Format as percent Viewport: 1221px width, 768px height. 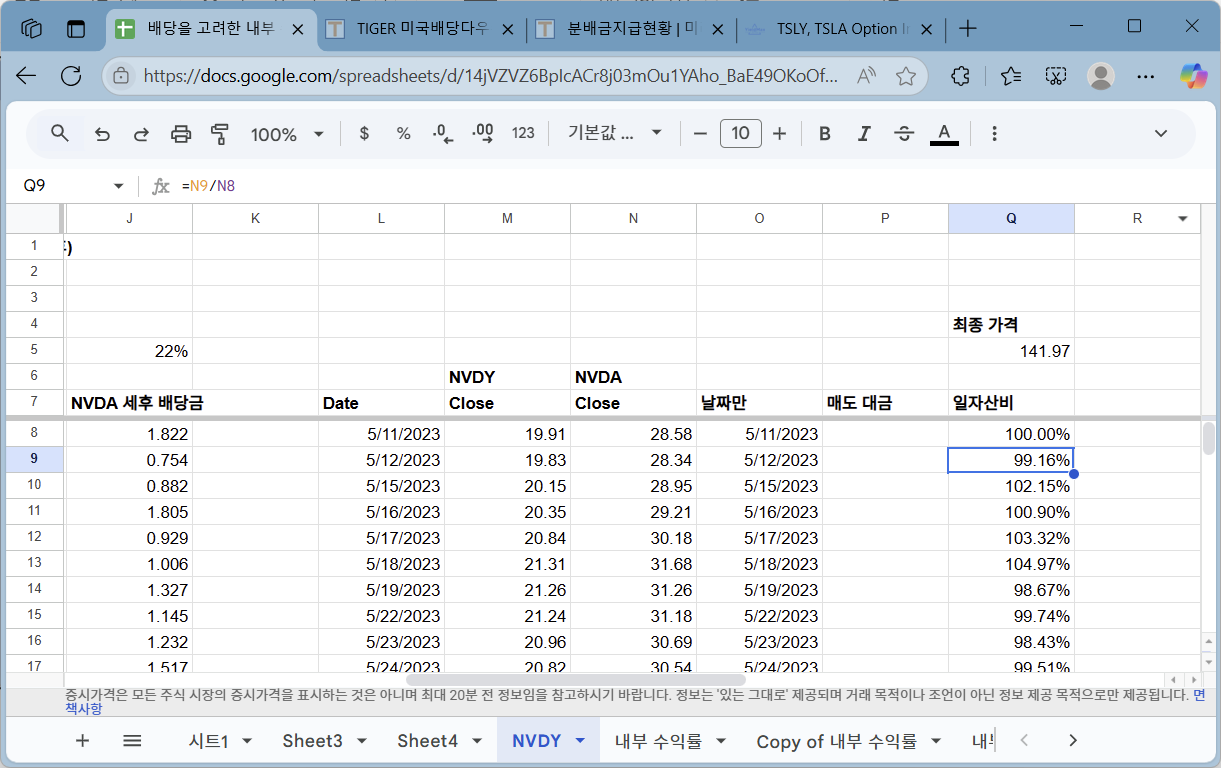(x=403, y=134)
